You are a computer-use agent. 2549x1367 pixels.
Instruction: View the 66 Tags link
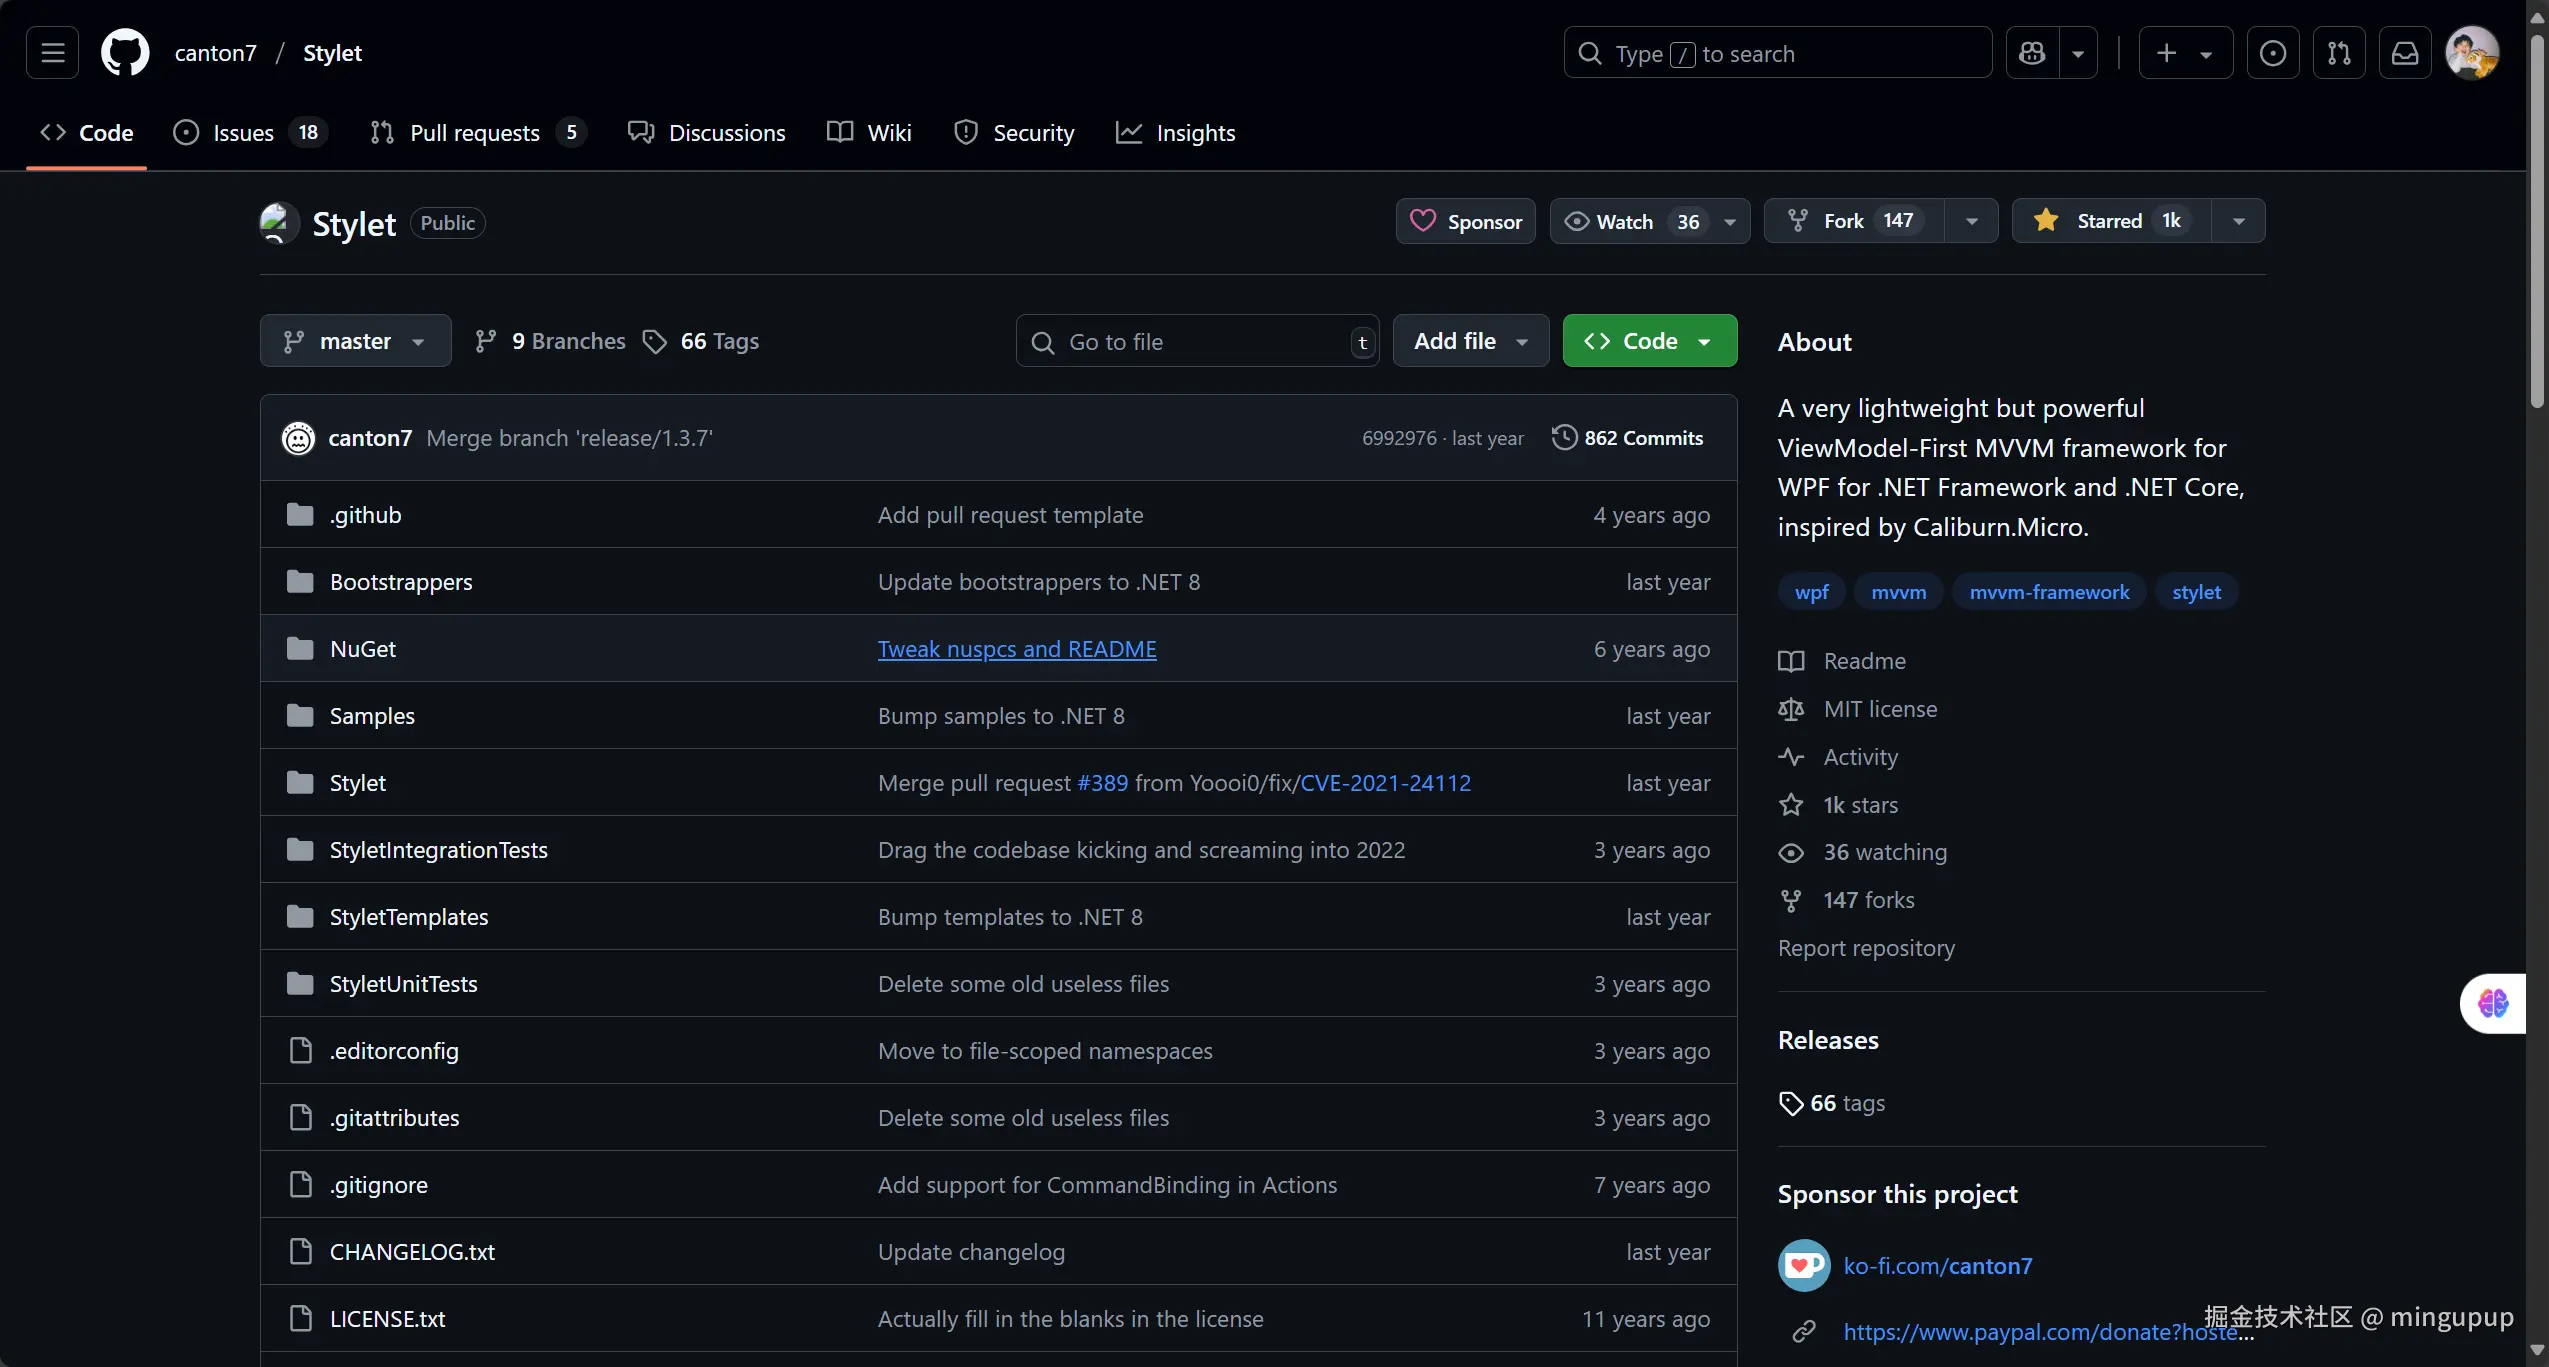tap(701, 341)
